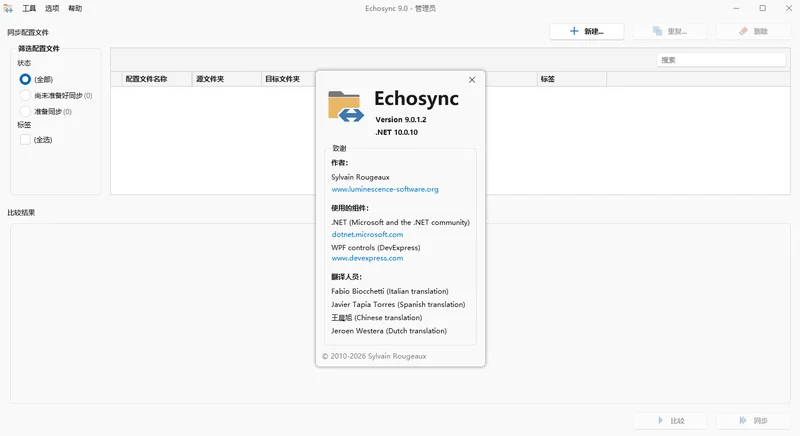Click the 源文件夹 column header
The width and height of the screenshot is (800, 436).
(227, 79)
